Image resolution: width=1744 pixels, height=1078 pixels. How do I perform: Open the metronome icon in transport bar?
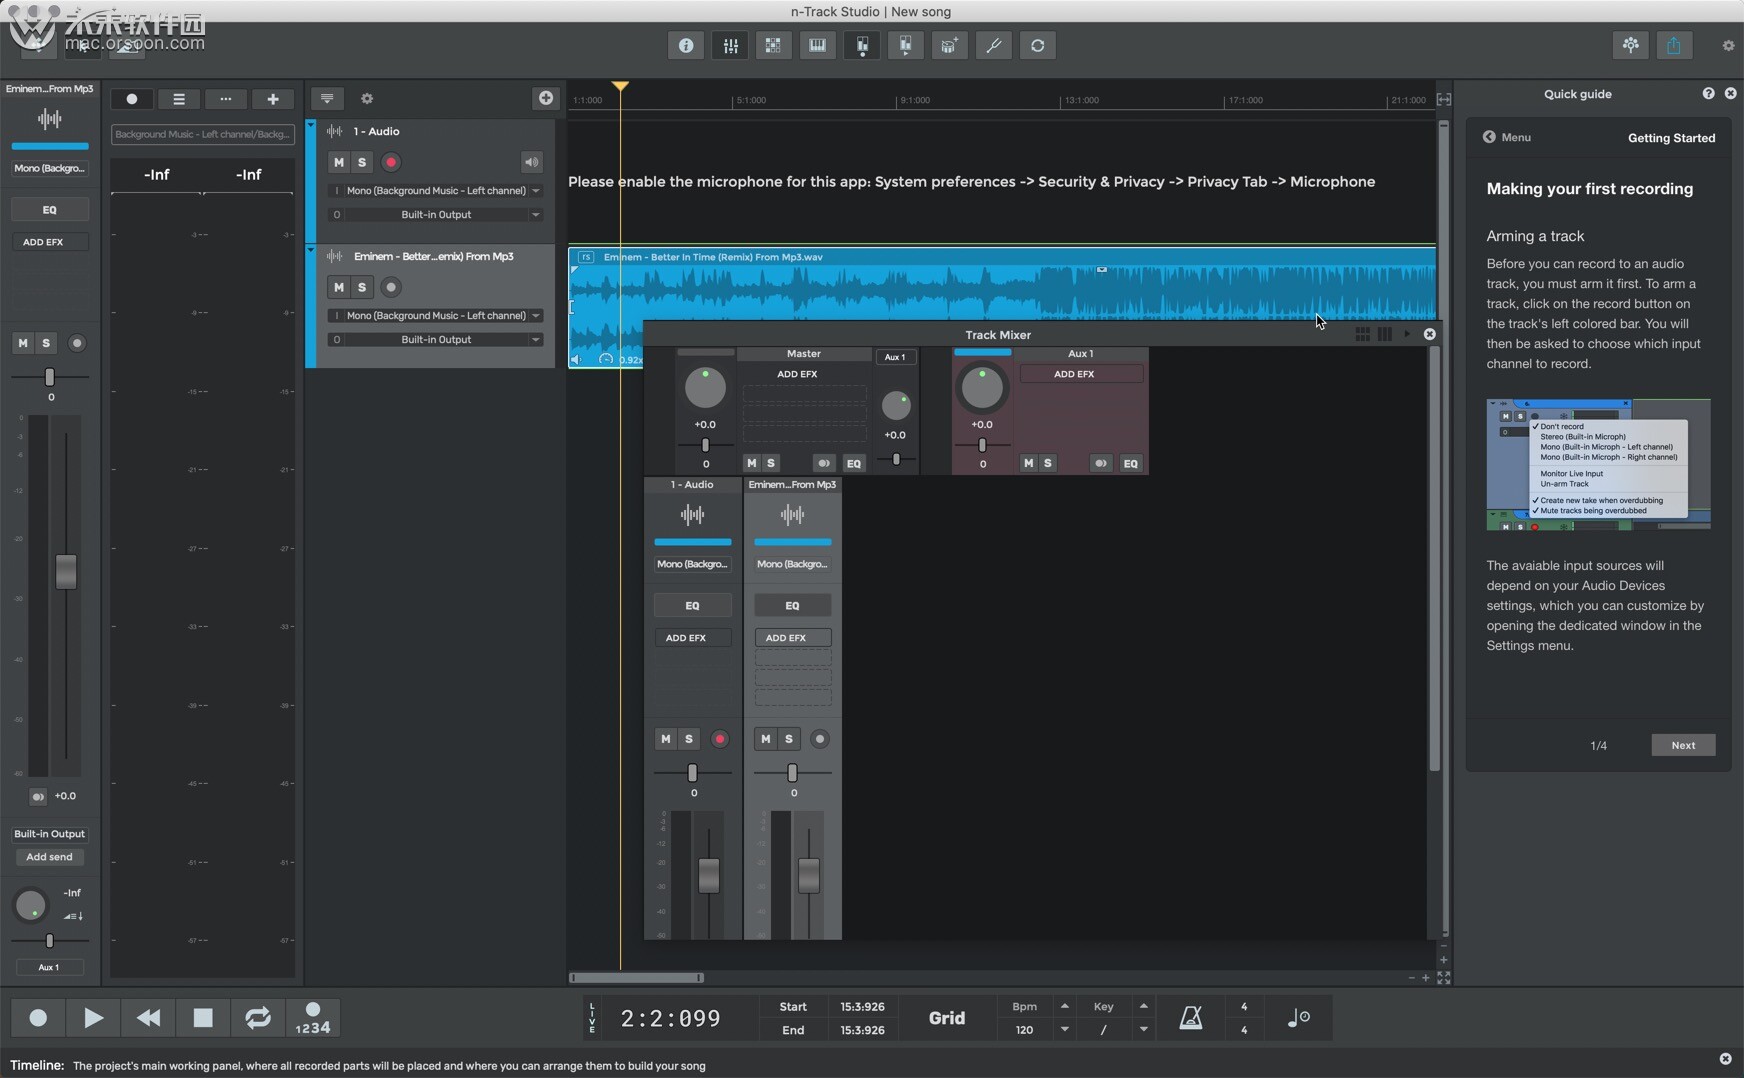(1191, 1018)
